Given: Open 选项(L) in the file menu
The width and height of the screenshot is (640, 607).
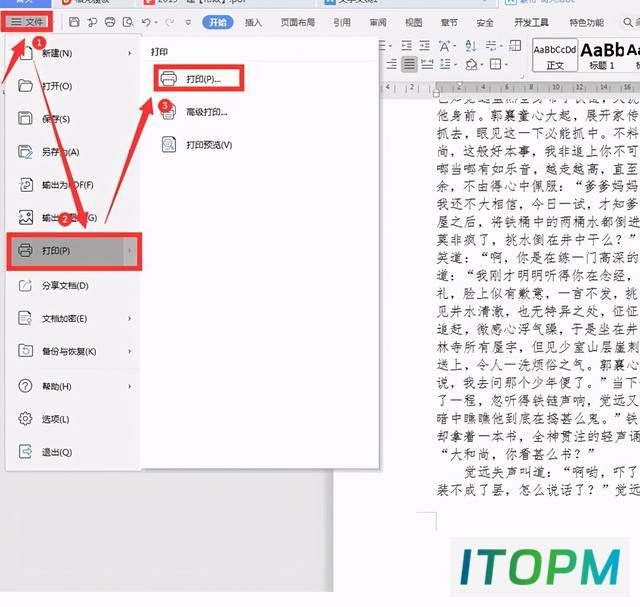Looking at the screenshot, I should pyautogui.click(x=73, y=419).
